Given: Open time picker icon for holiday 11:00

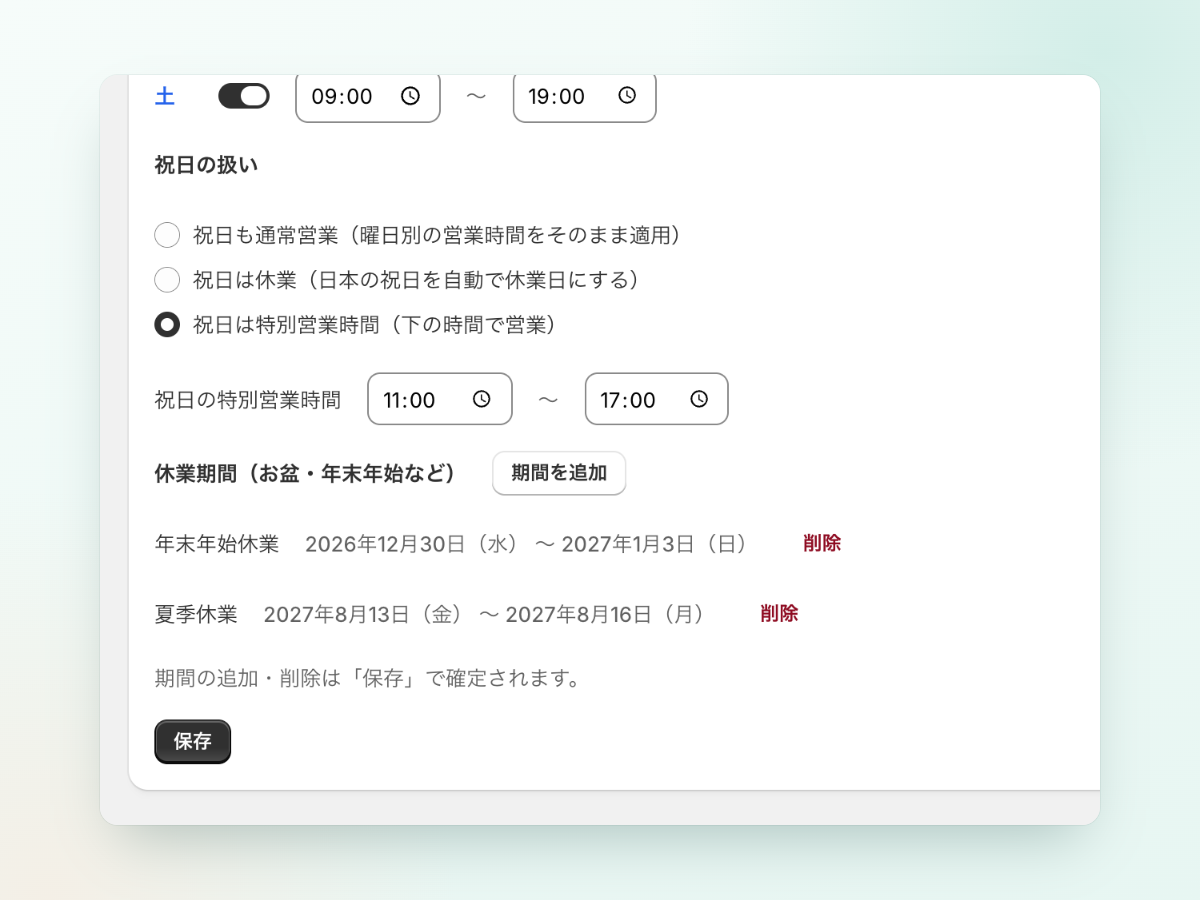Looking at the screenshot, I should click(x=482, y=399).
